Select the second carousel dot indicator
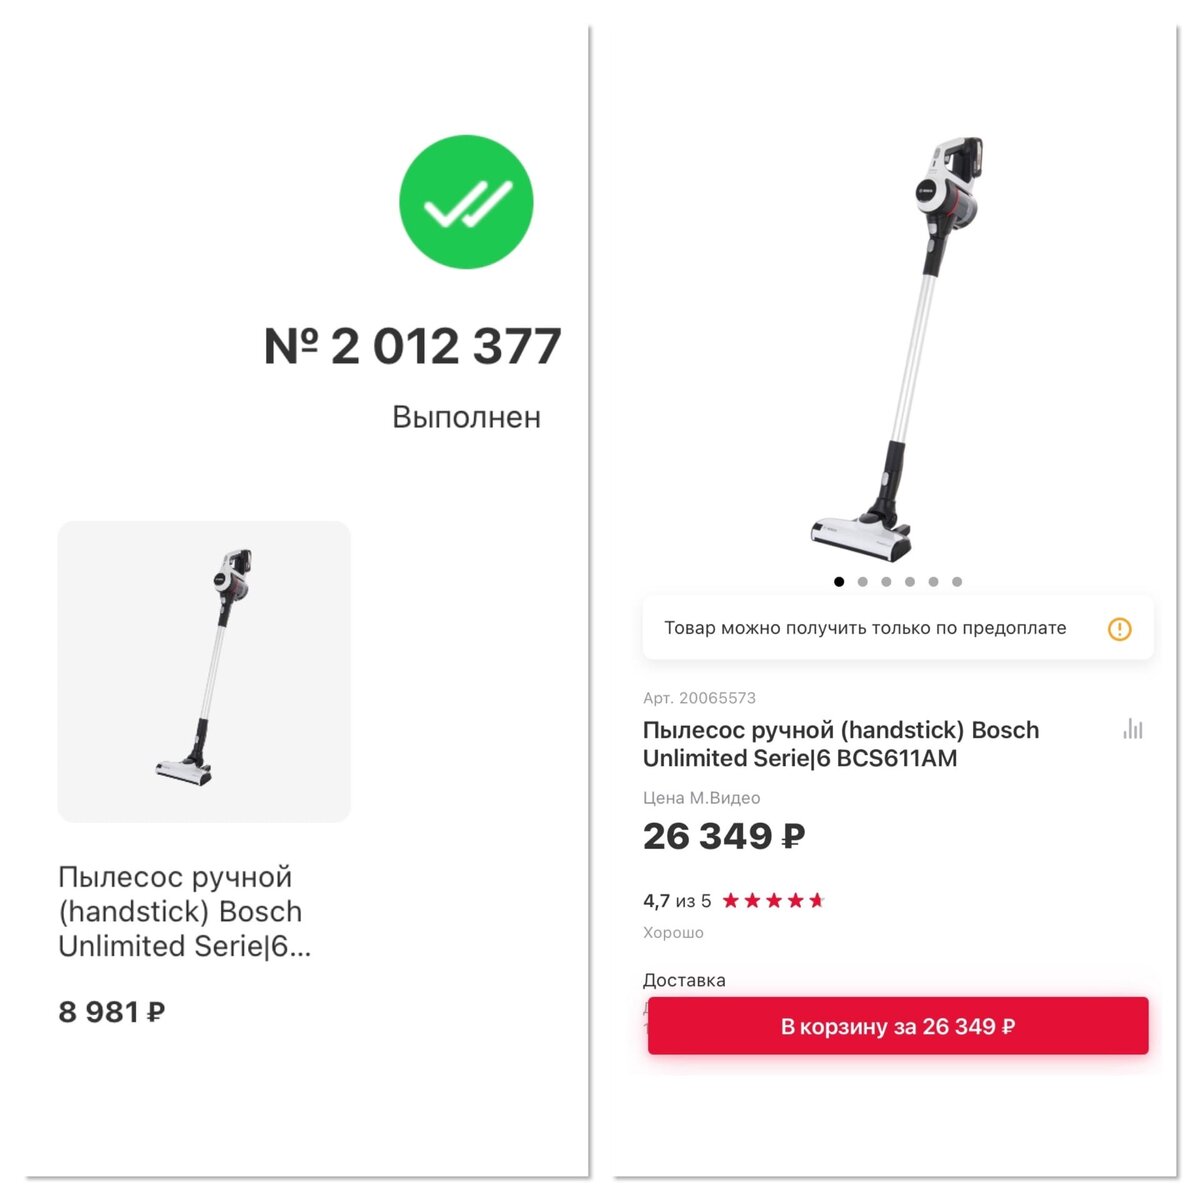The width and height of the screenshot is (1200, 1200). pos(862,581)
